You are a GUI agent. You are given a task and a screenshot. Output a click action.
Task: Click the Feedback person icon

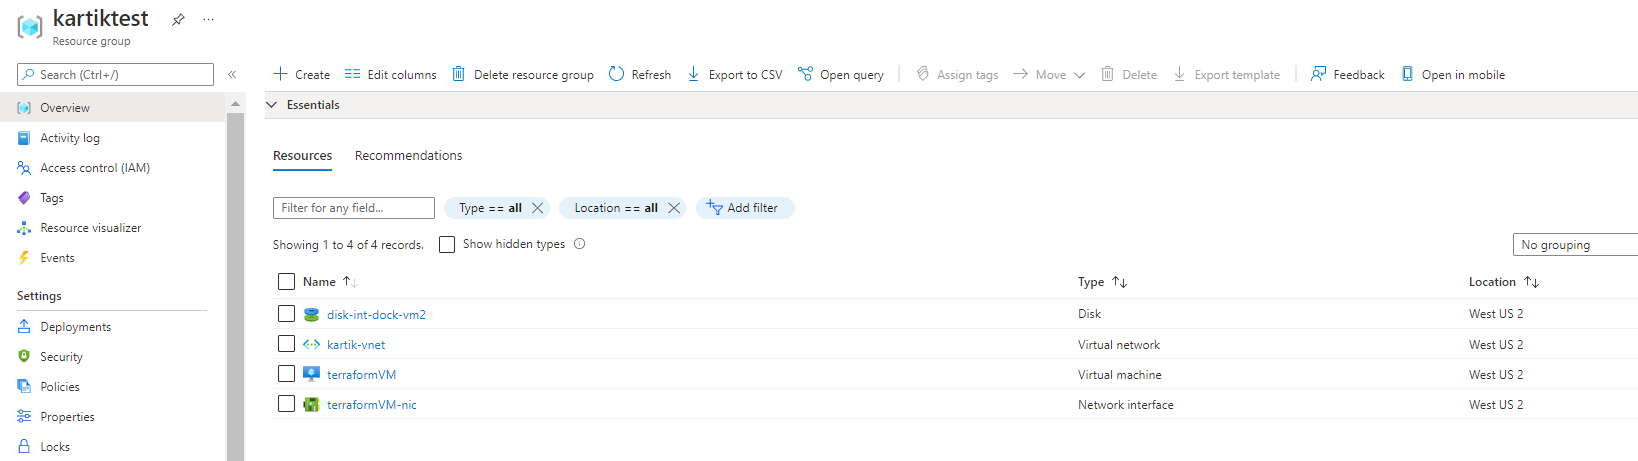tap(1318, 74)
